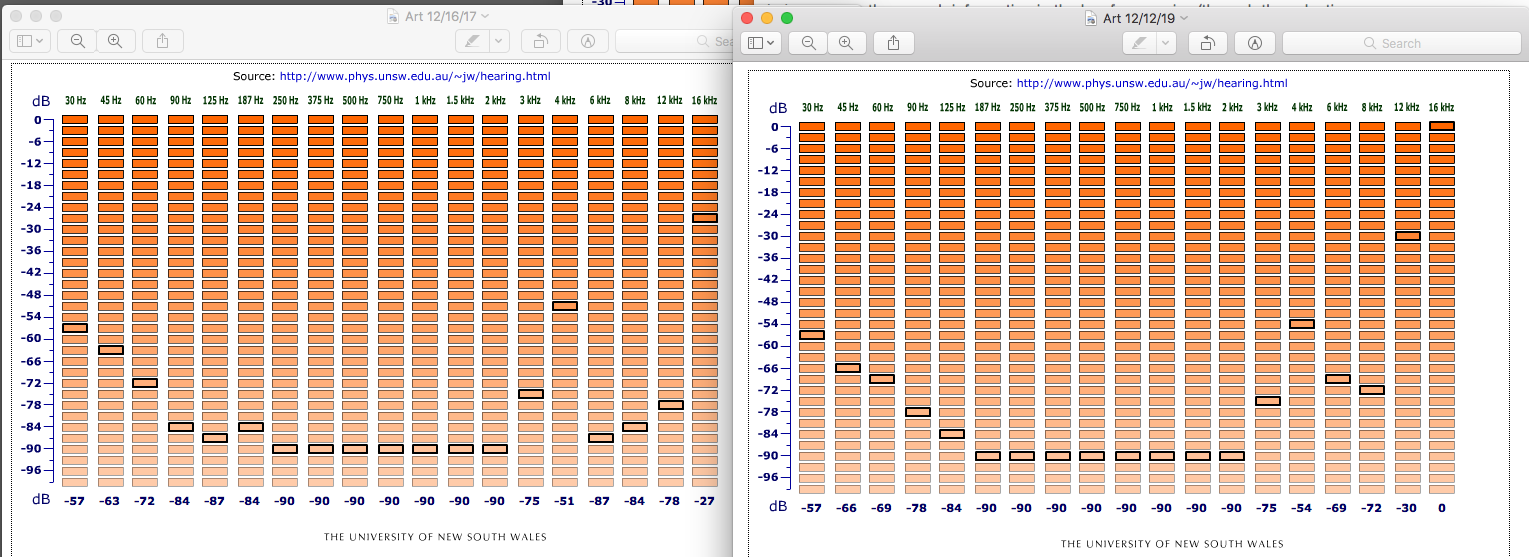Select highlight pen in Art 12/16/17 window
The height and width of the screenshot is (557, 1529).
click(x=472, y=41)
